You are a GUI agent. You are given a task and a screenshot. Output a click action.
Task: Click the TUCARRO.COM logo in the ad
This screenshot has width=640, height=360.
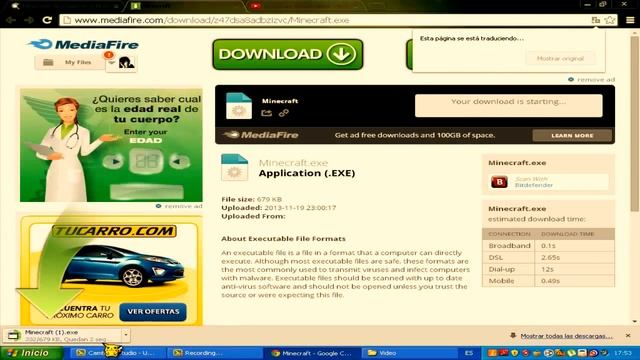pos(114,231)
